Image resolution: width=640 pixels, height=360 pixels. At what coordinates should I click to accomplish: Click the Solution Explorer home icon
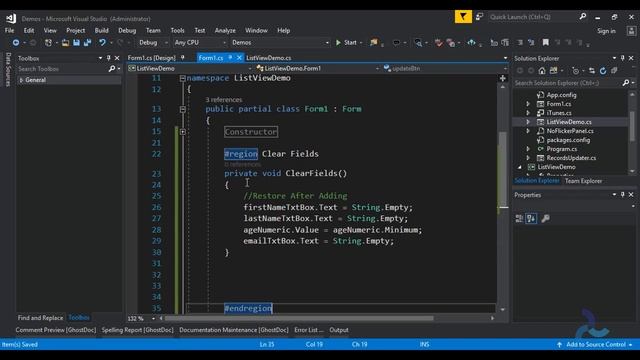click(x=542, y=71)
